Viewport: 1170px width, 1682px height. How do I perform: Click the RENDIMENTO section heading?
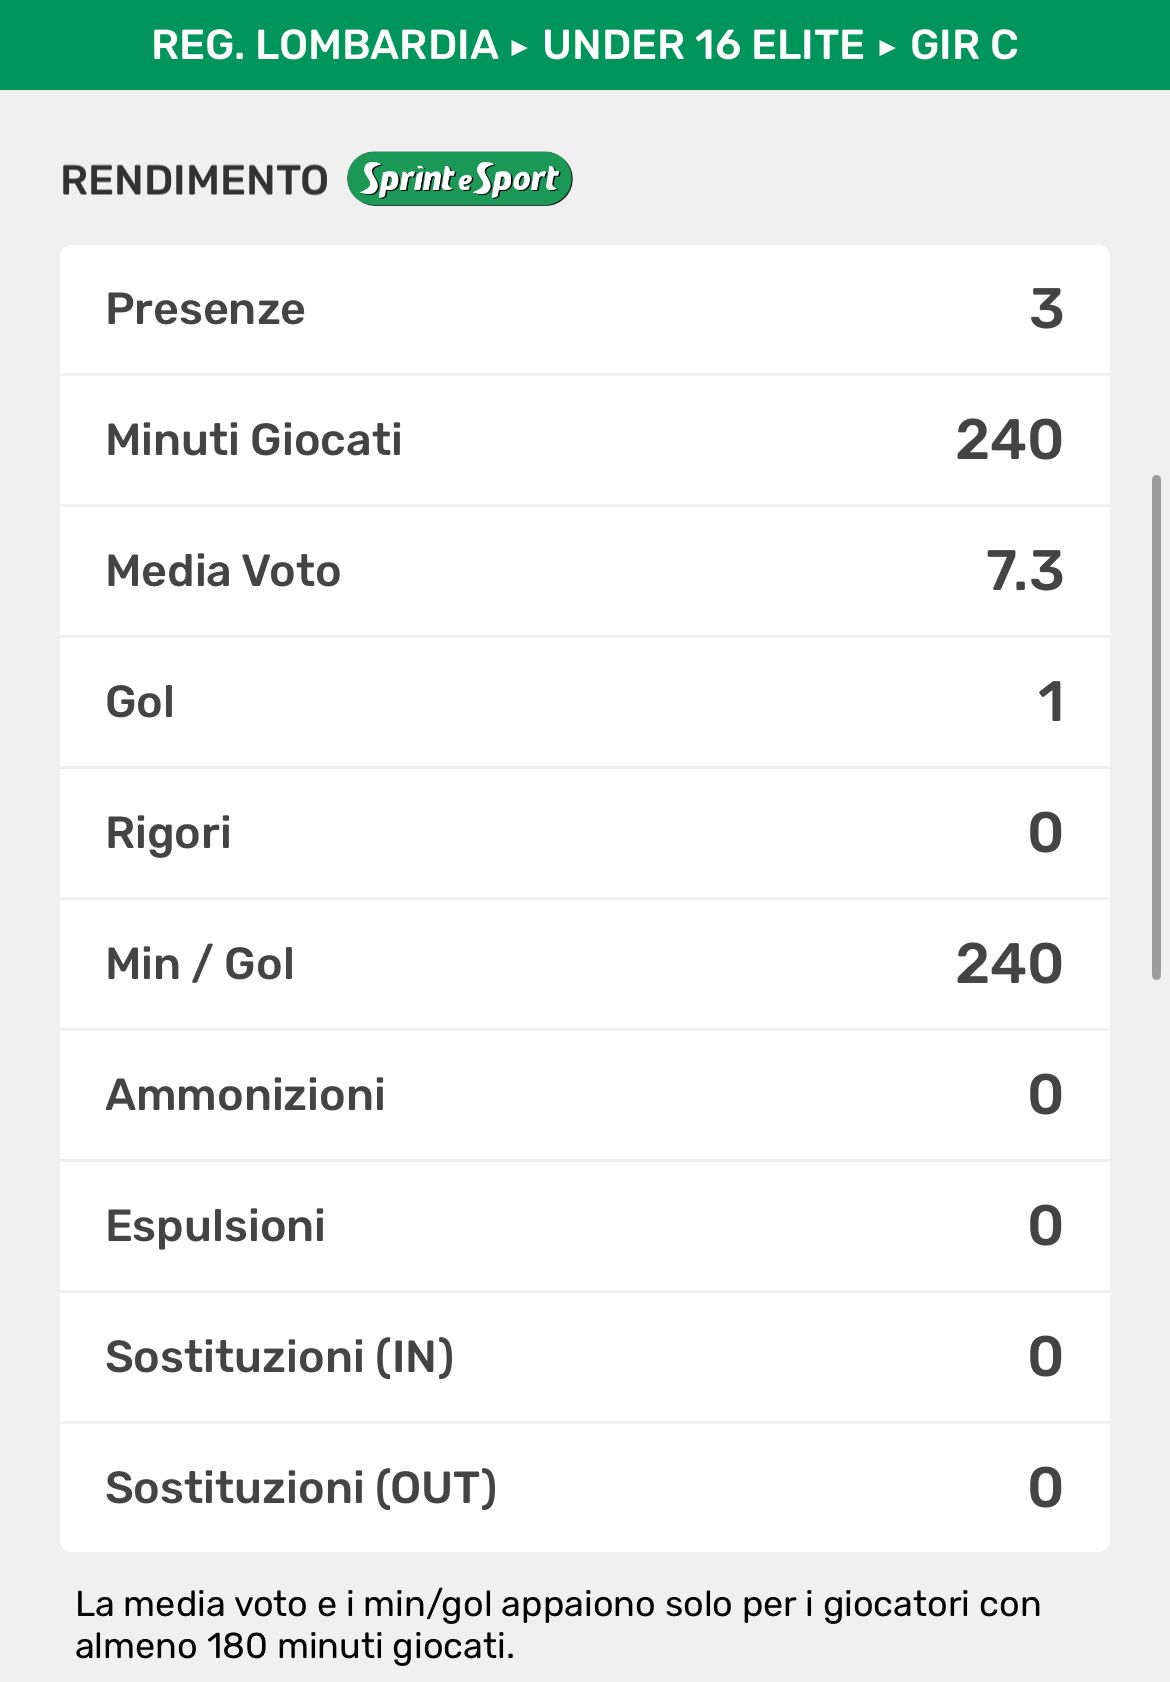click(x=194, y=180)
